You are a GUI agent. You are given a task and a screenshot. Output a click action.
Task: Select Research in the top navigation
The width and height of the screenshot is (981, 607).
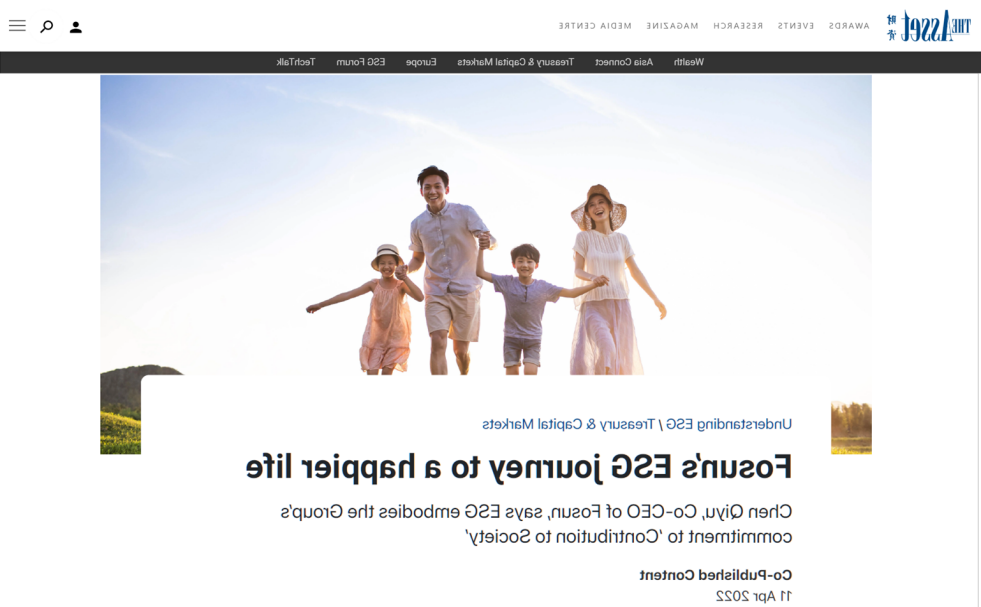(738, 26)
